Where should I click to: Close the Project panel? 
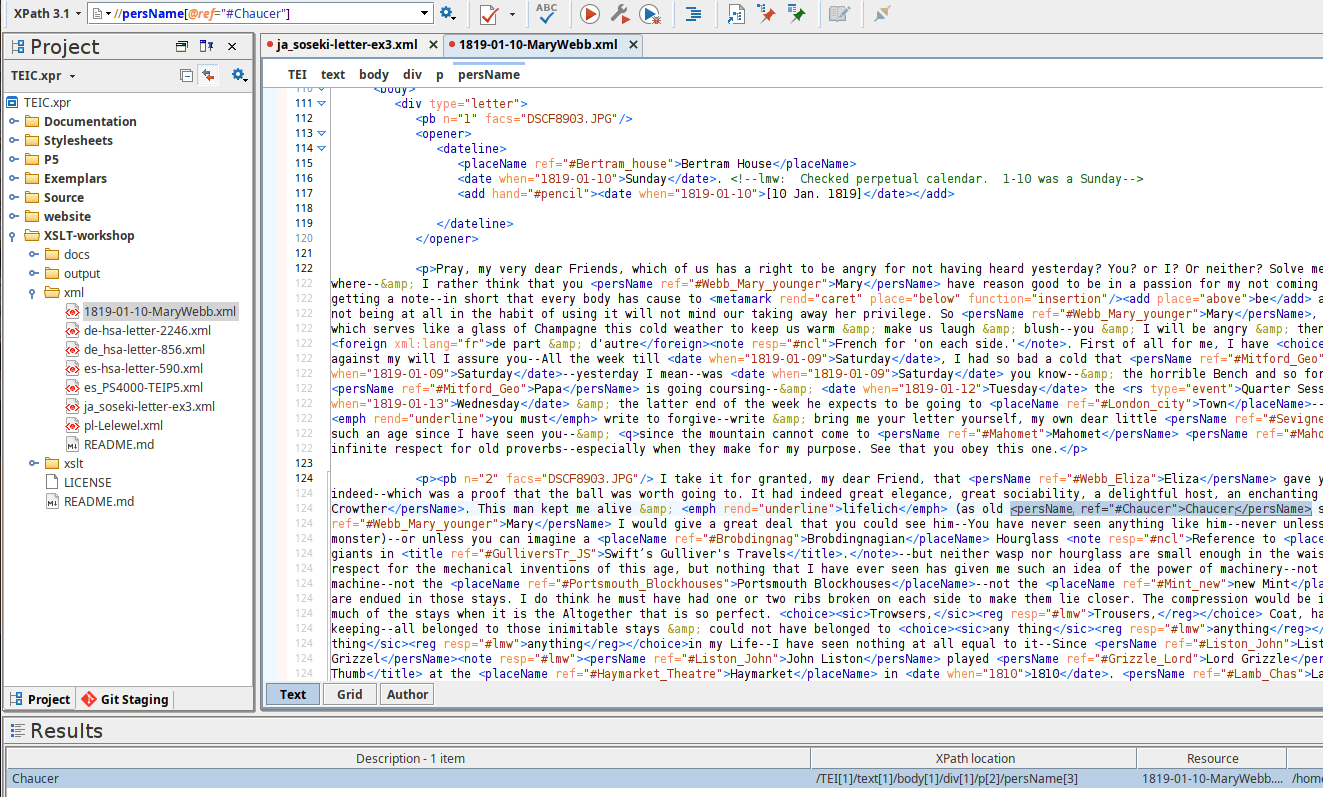click(232, 47)
